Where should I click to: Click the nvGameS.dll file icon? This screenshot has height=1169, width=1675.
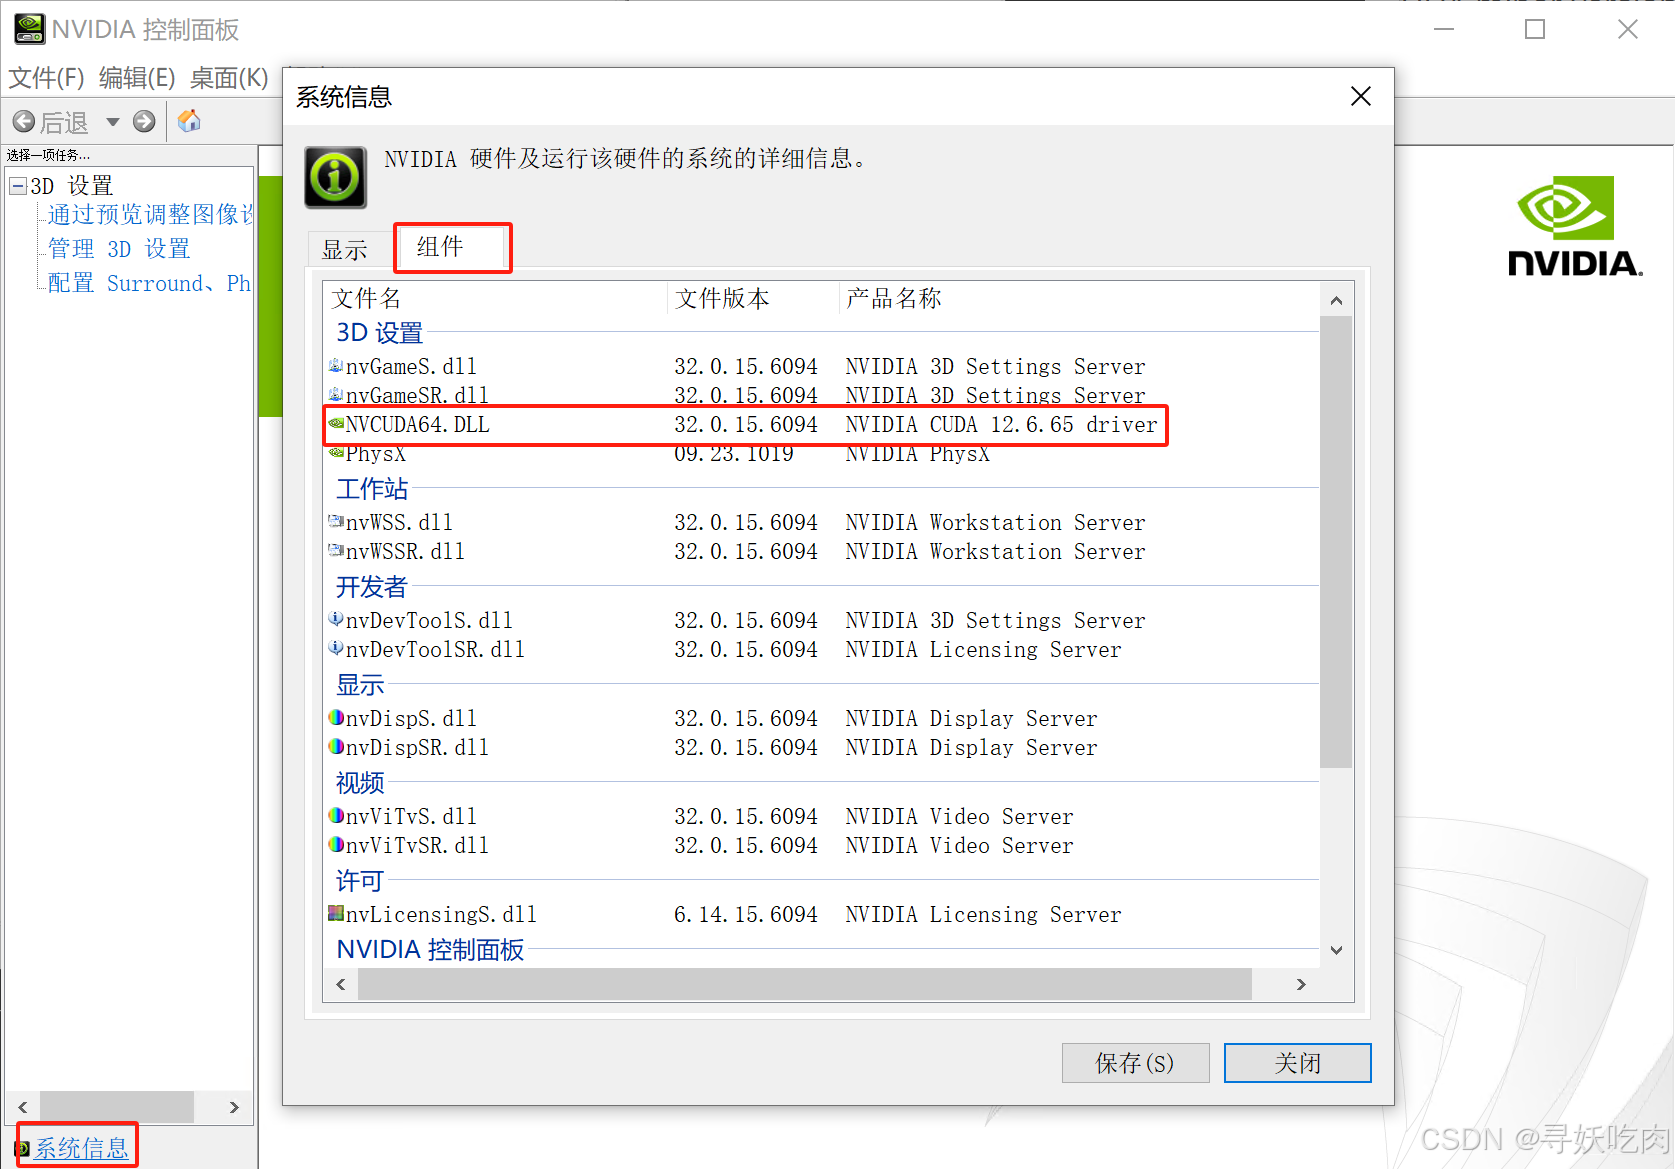(x=336, y=366)
